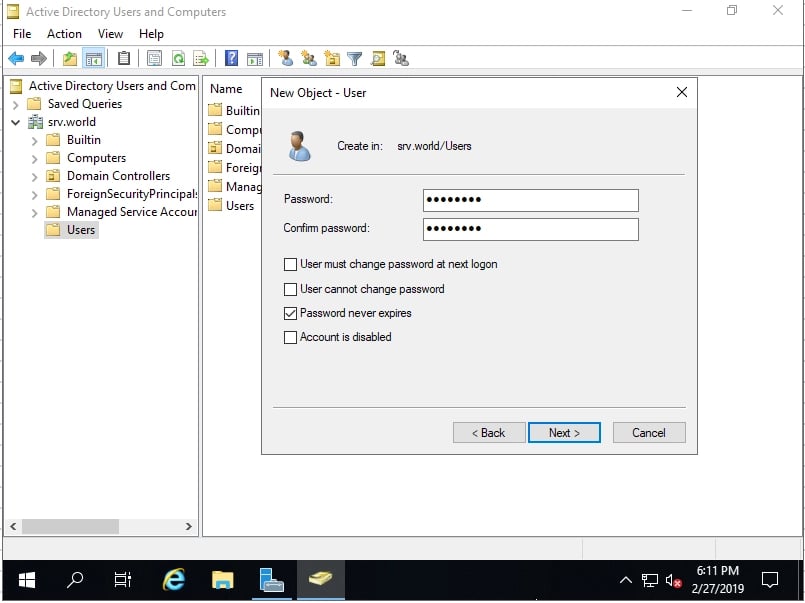Click the Export List toolbar icon
Image resolution: width=805 pixels, height=603 pixels.
tap(201, 59)
